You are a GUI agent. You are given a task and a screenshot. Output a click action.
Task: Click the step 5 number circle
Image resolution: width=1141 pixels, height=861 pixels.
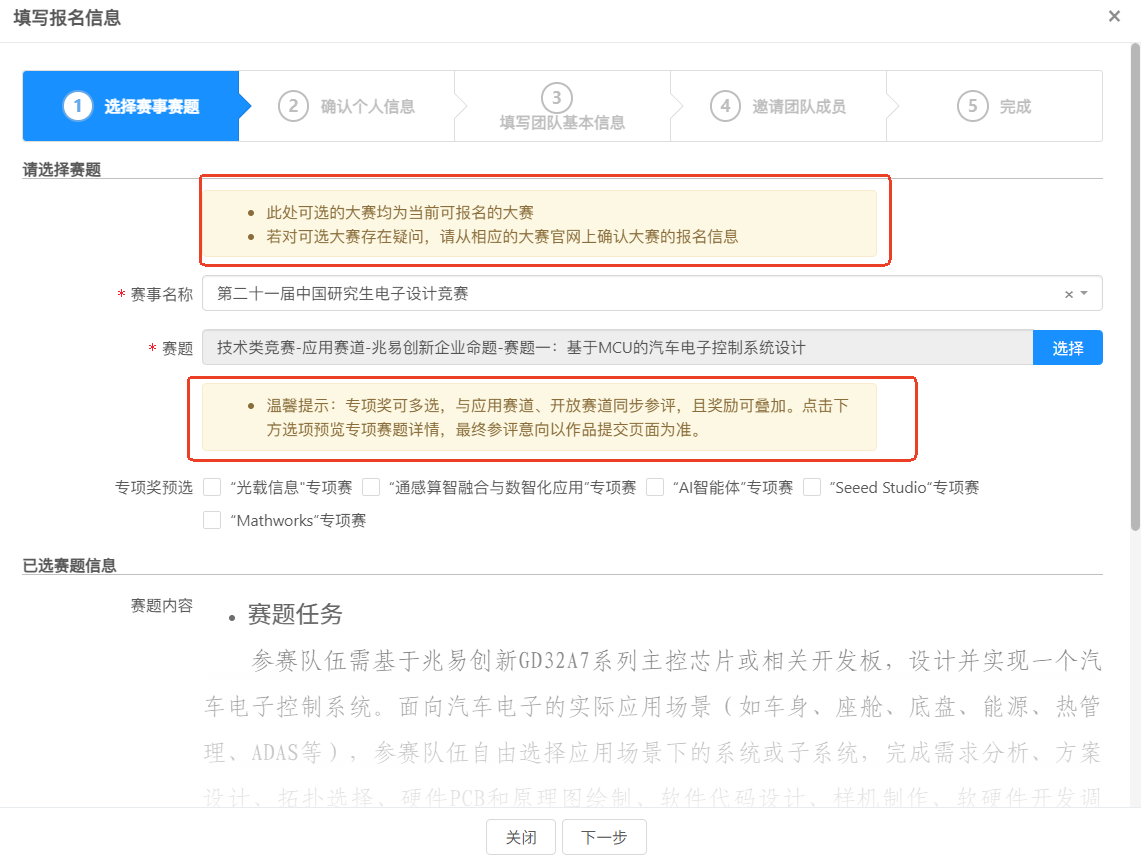972,106
